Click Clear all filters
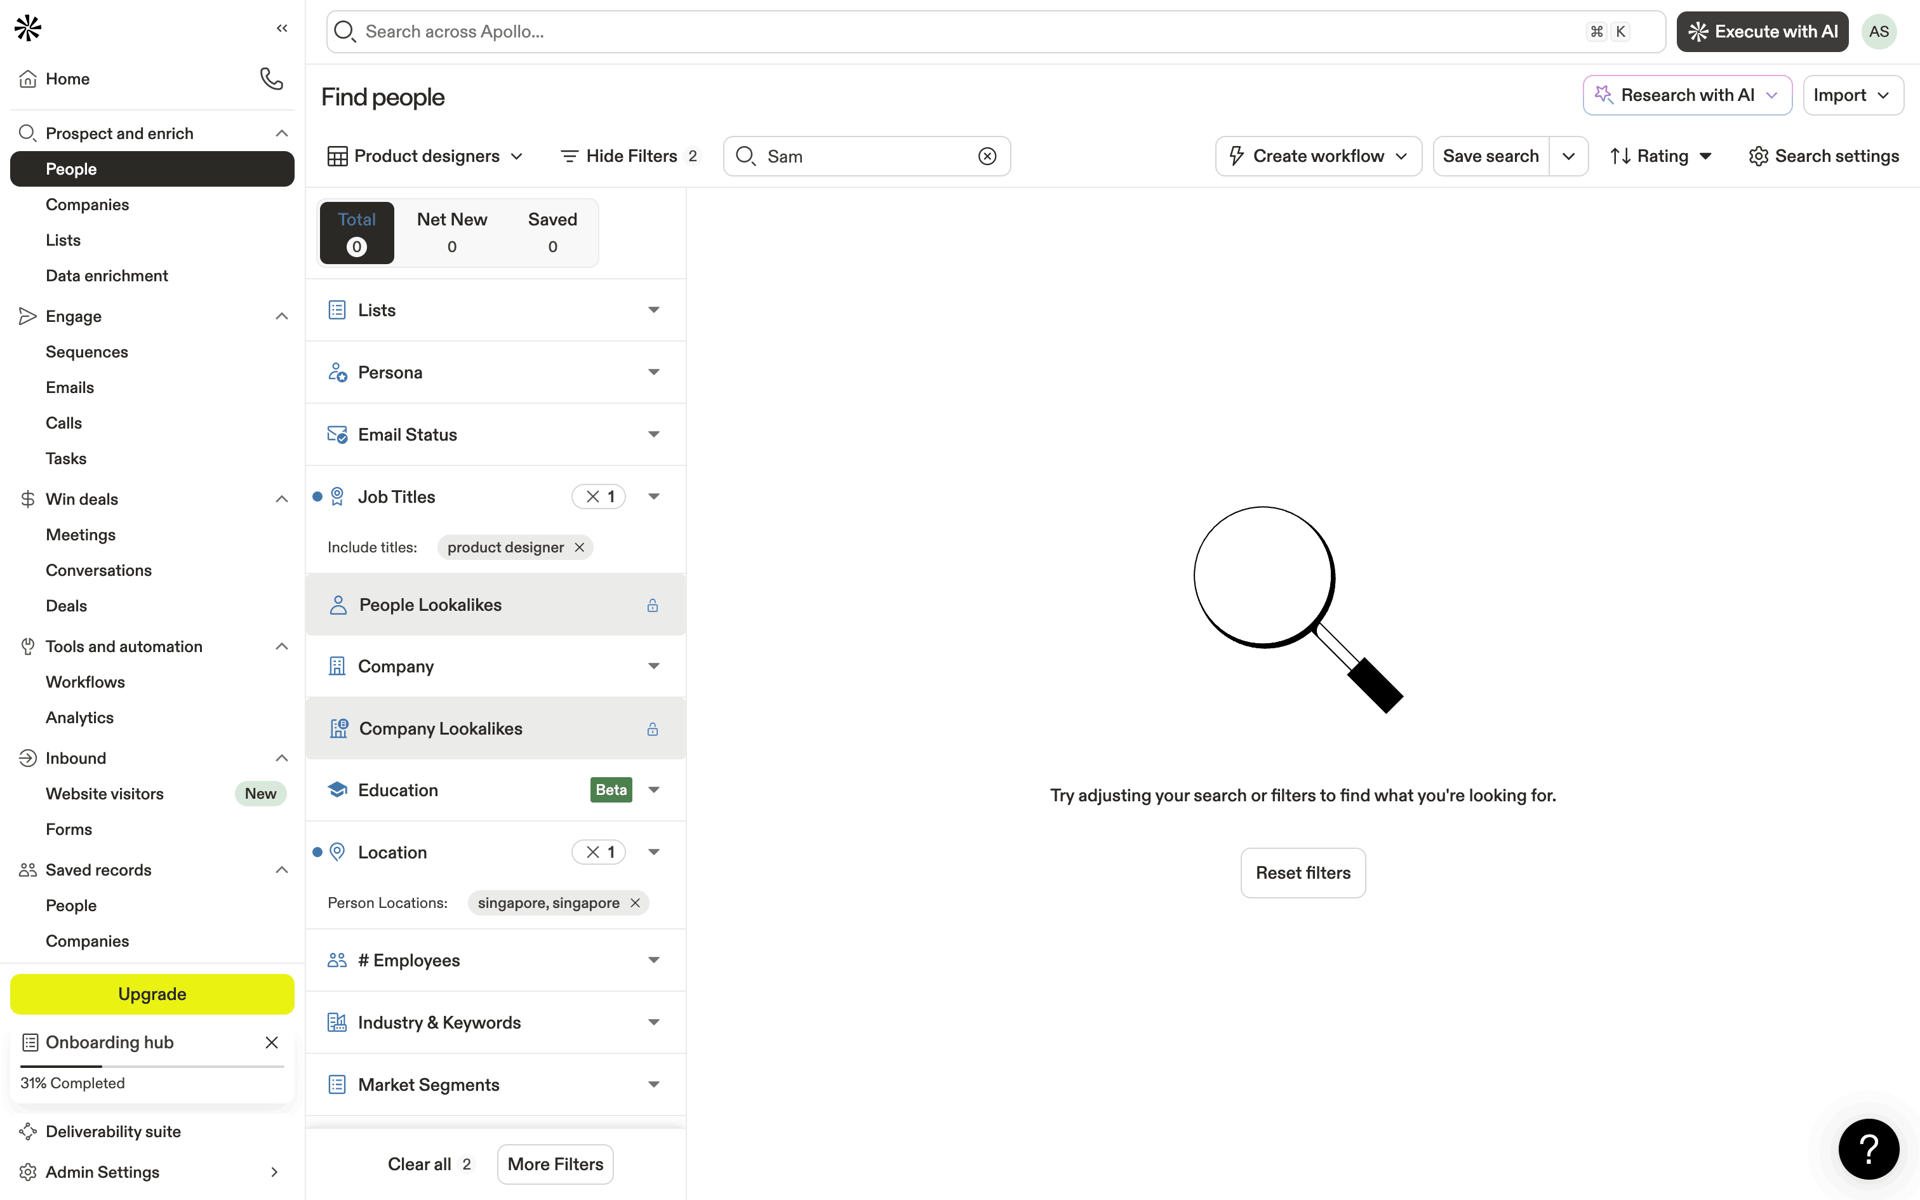The width and height of the screenshot is (1920, 1200). pyautogui.click(x=429, y=1164)
